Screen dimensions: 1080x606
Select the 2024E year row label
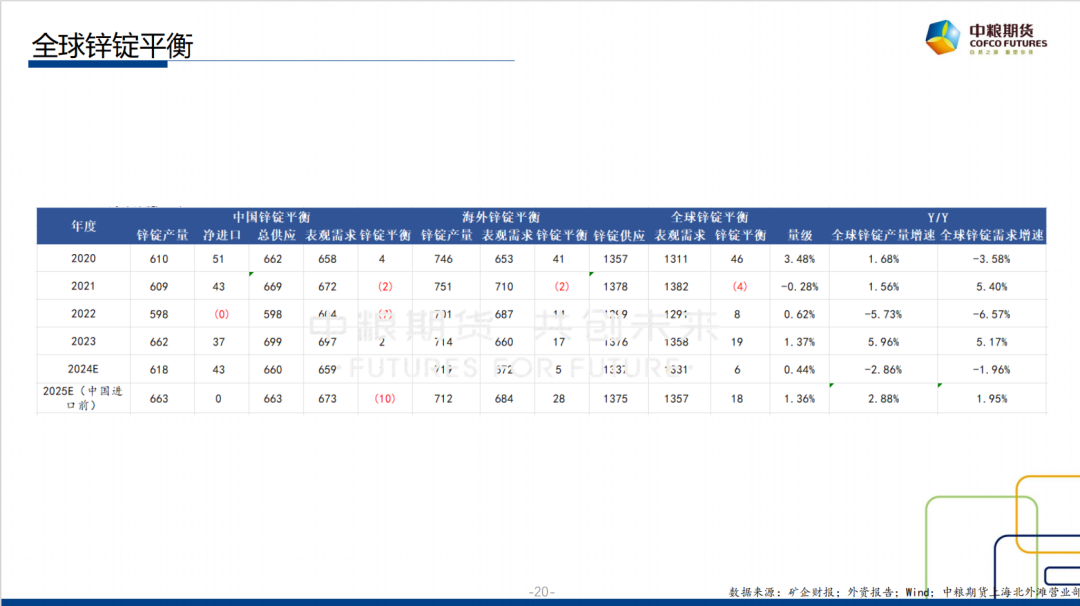[x=83, y=368]
